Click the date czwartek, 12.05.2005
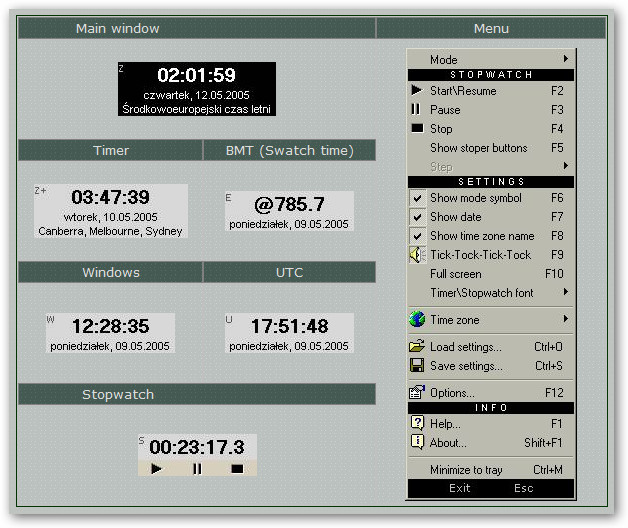 (196, 95)
